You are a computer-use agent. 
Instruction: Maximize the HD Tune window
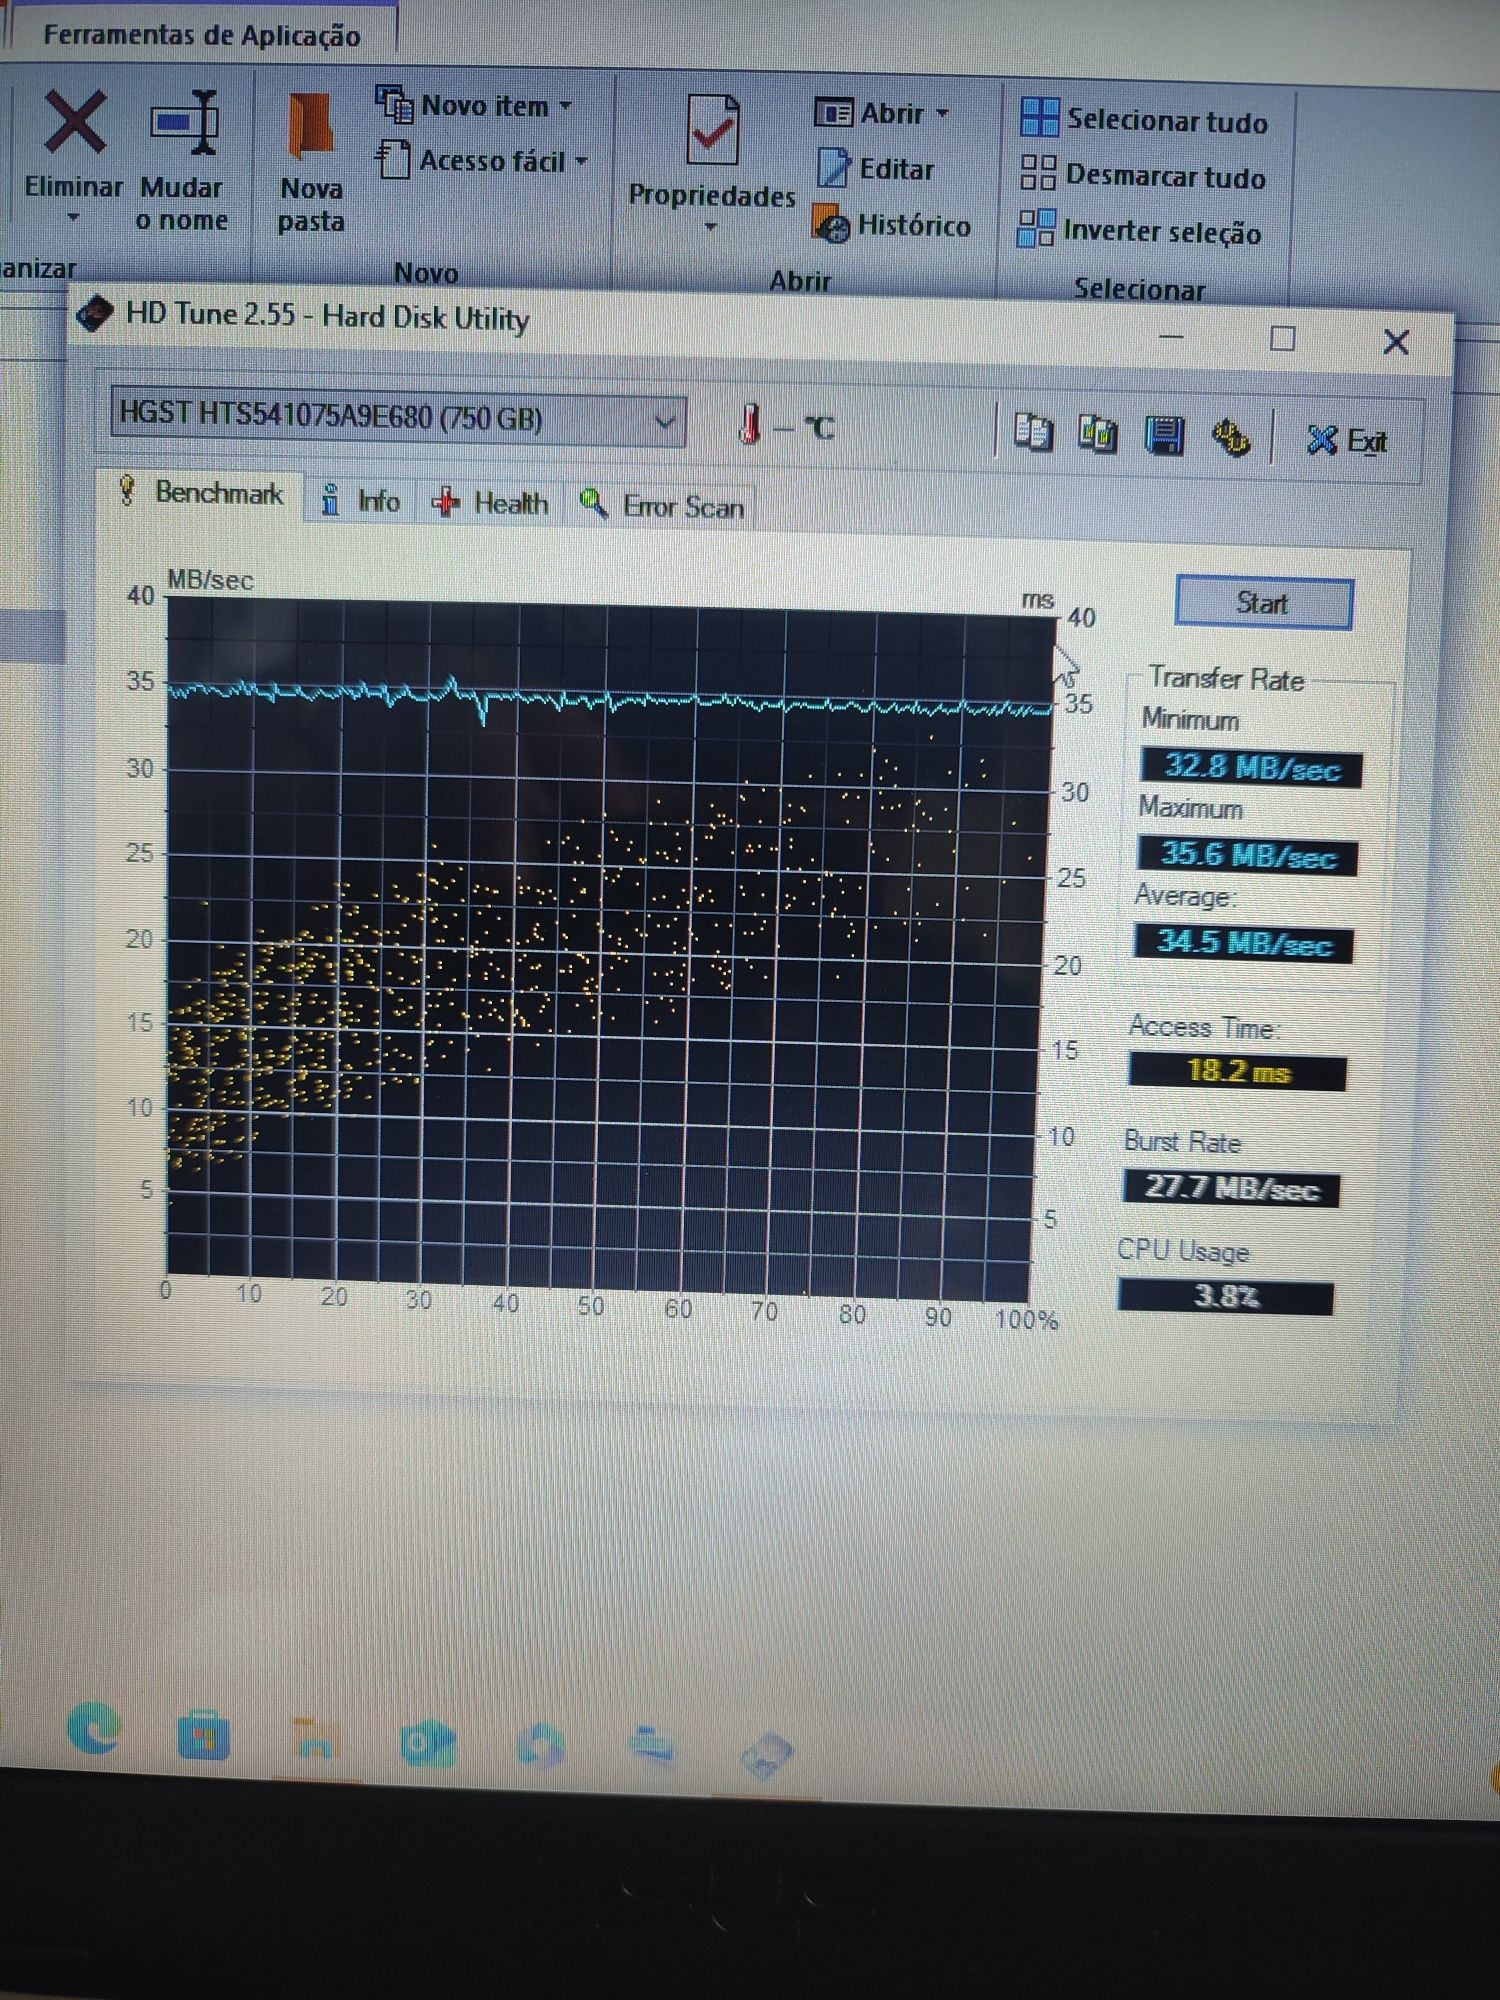[x=1282, y=339]
